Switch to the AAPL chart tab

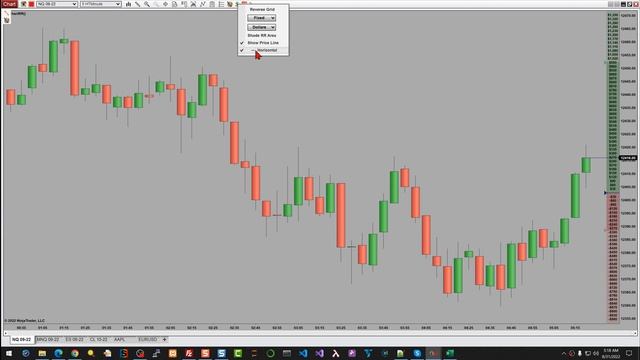tap(120, 340)
